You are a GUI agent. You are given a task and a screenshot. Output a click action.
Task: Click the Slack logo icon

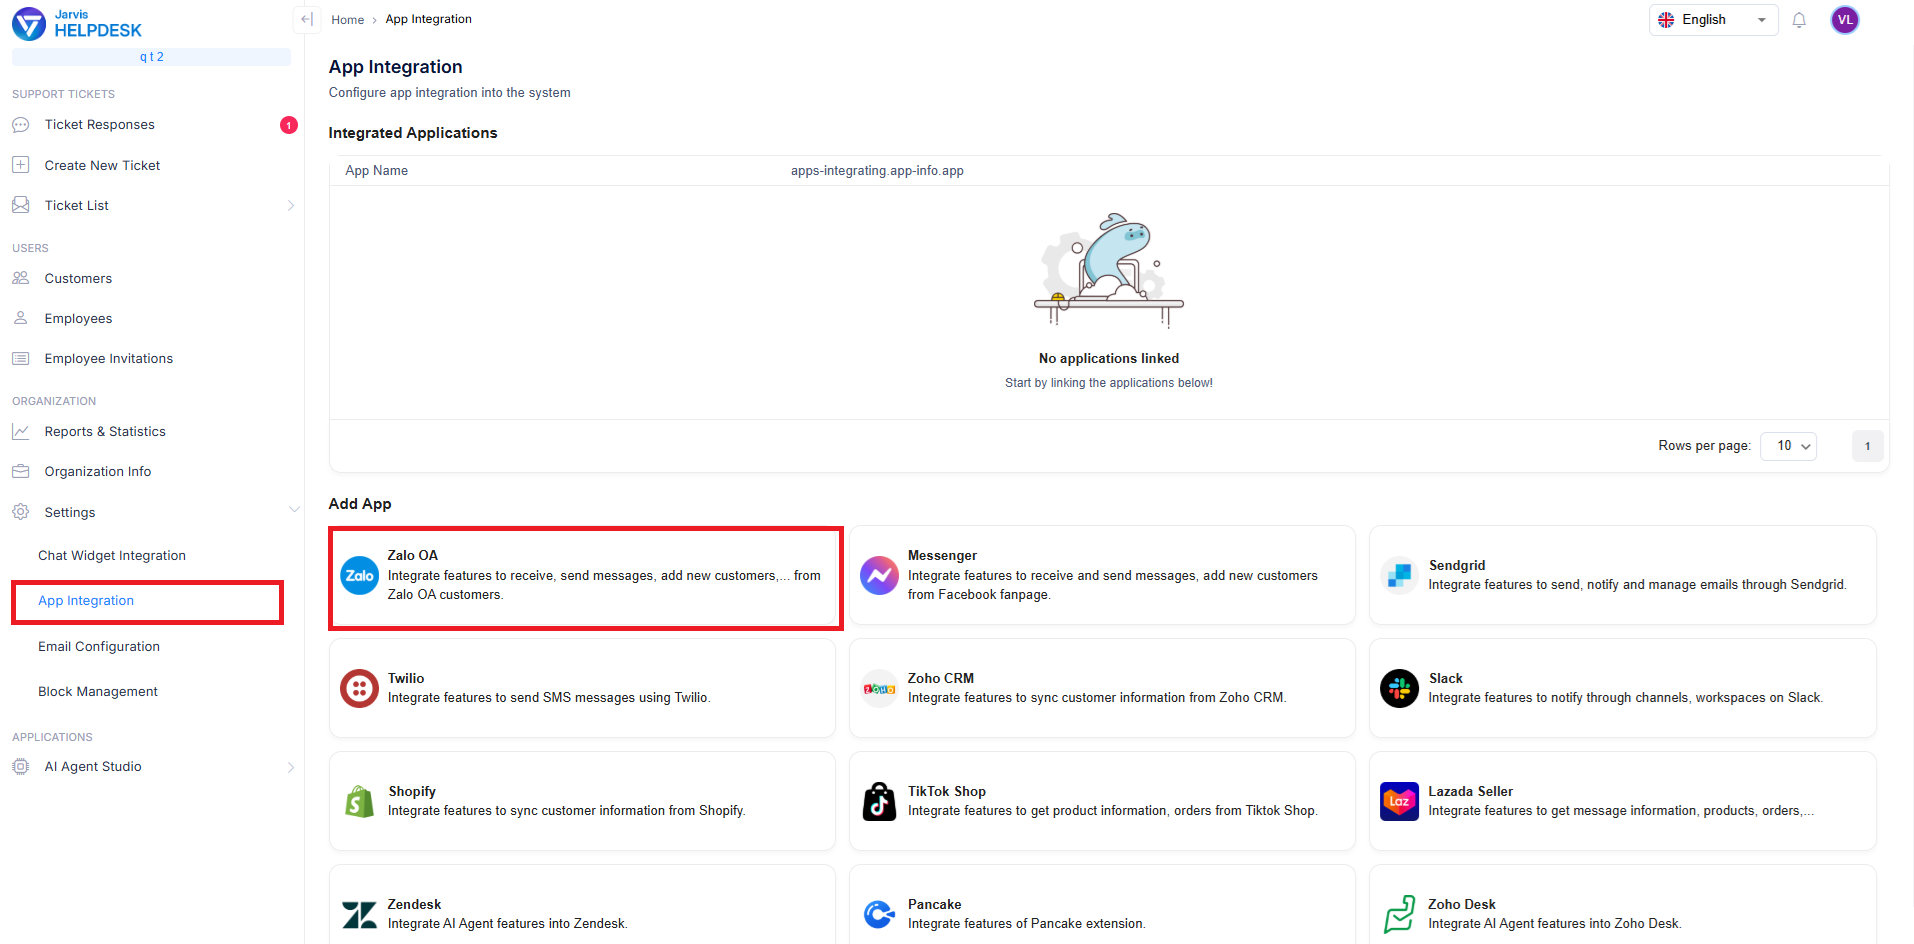(1399, 688)
